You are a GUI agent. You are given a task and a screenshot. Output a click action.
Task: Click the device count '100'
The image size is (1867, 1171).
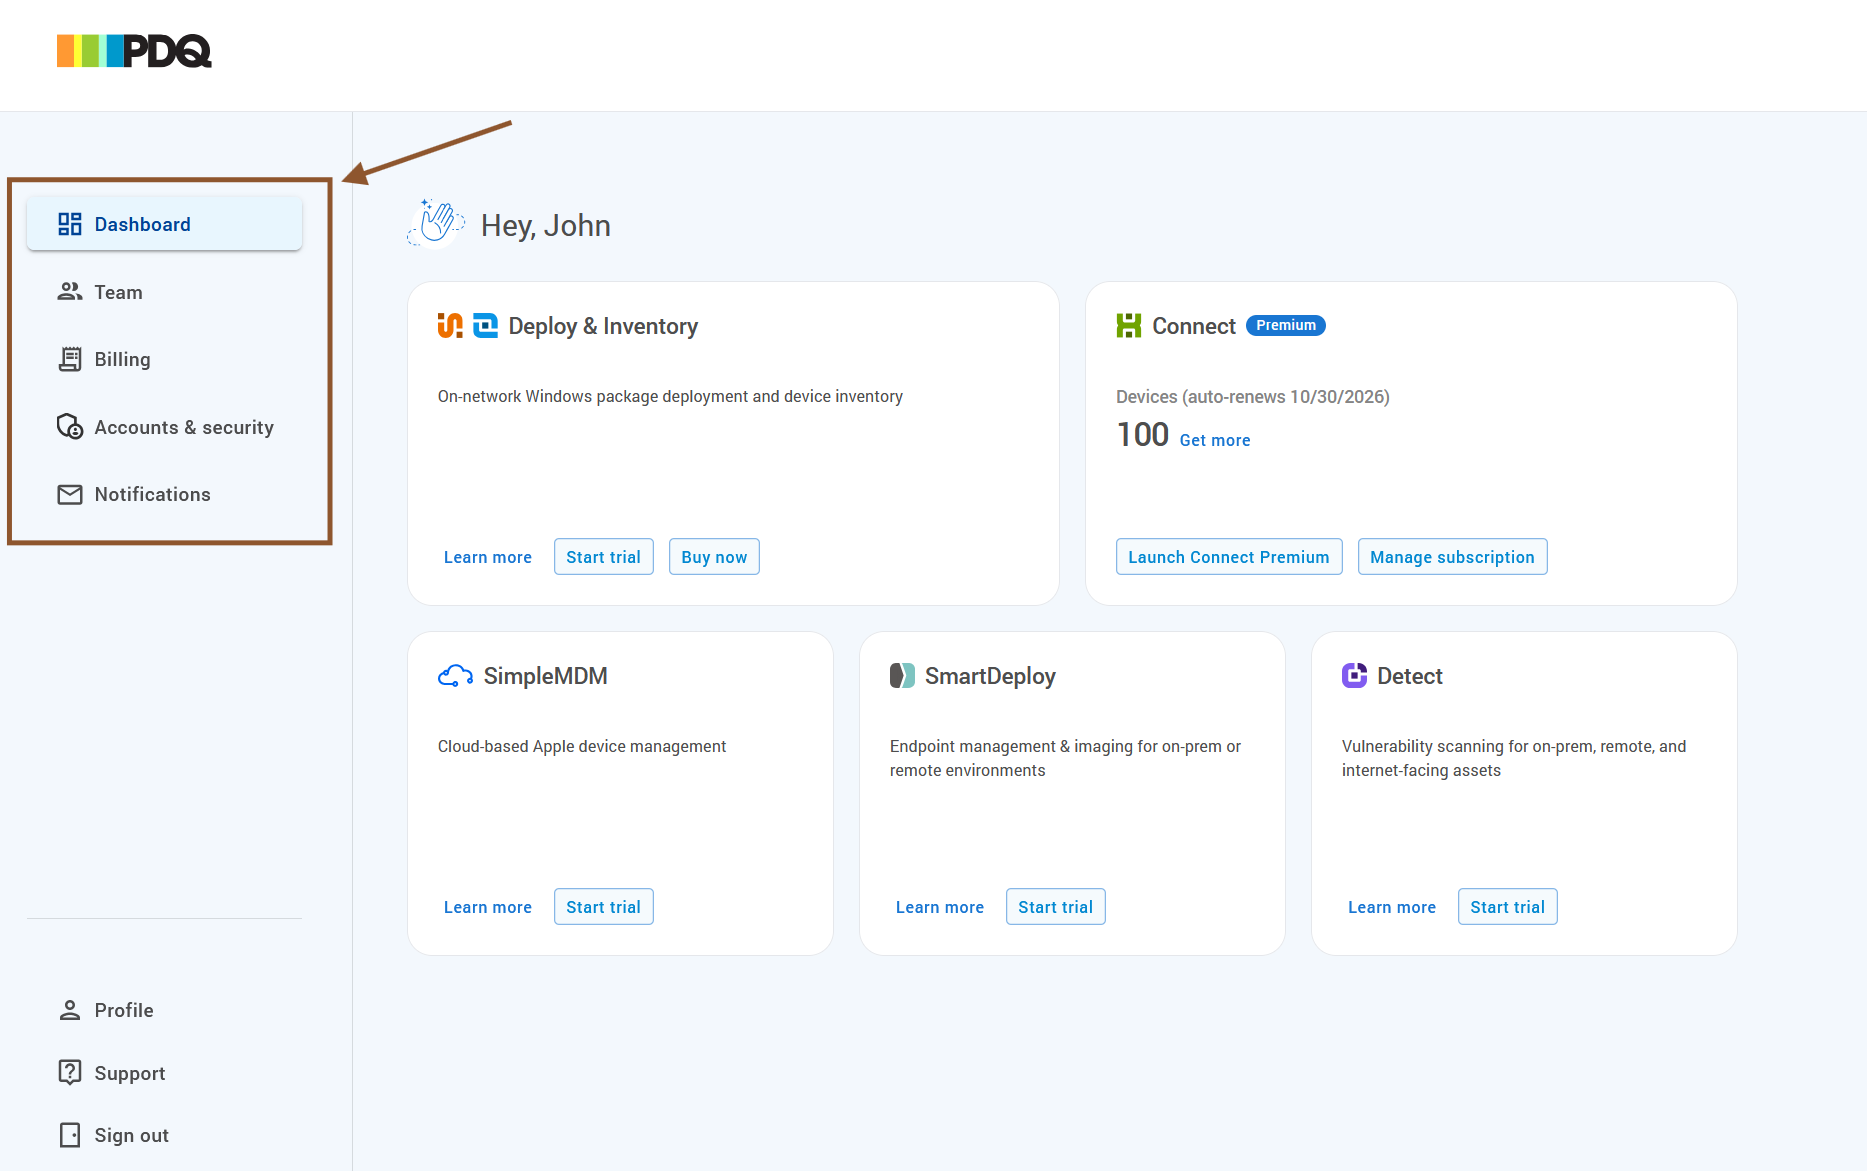(1143, 435)
